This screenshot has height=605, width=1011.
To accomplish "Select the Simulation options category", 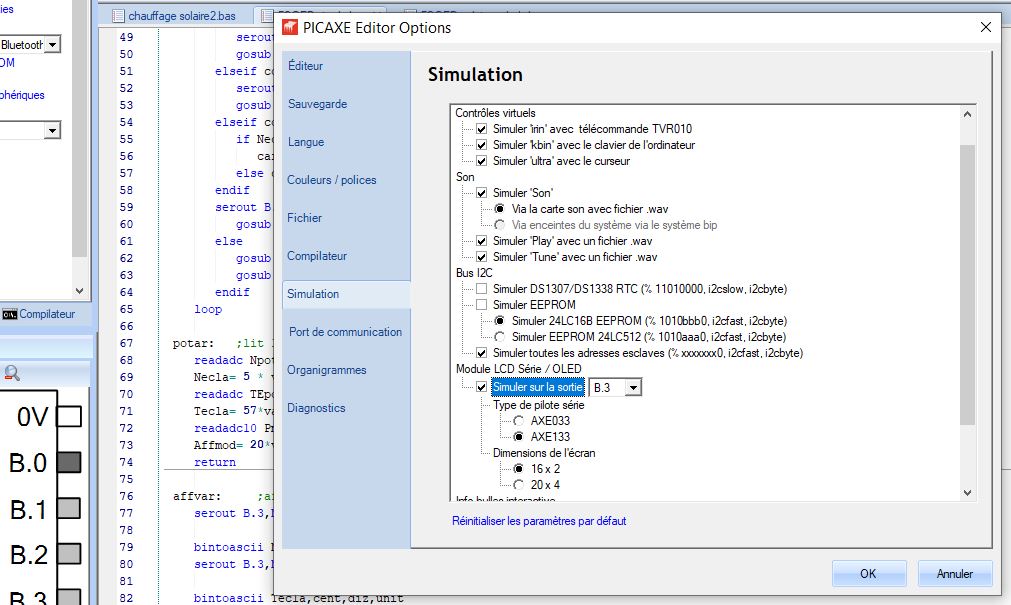I will click(346, 294).
